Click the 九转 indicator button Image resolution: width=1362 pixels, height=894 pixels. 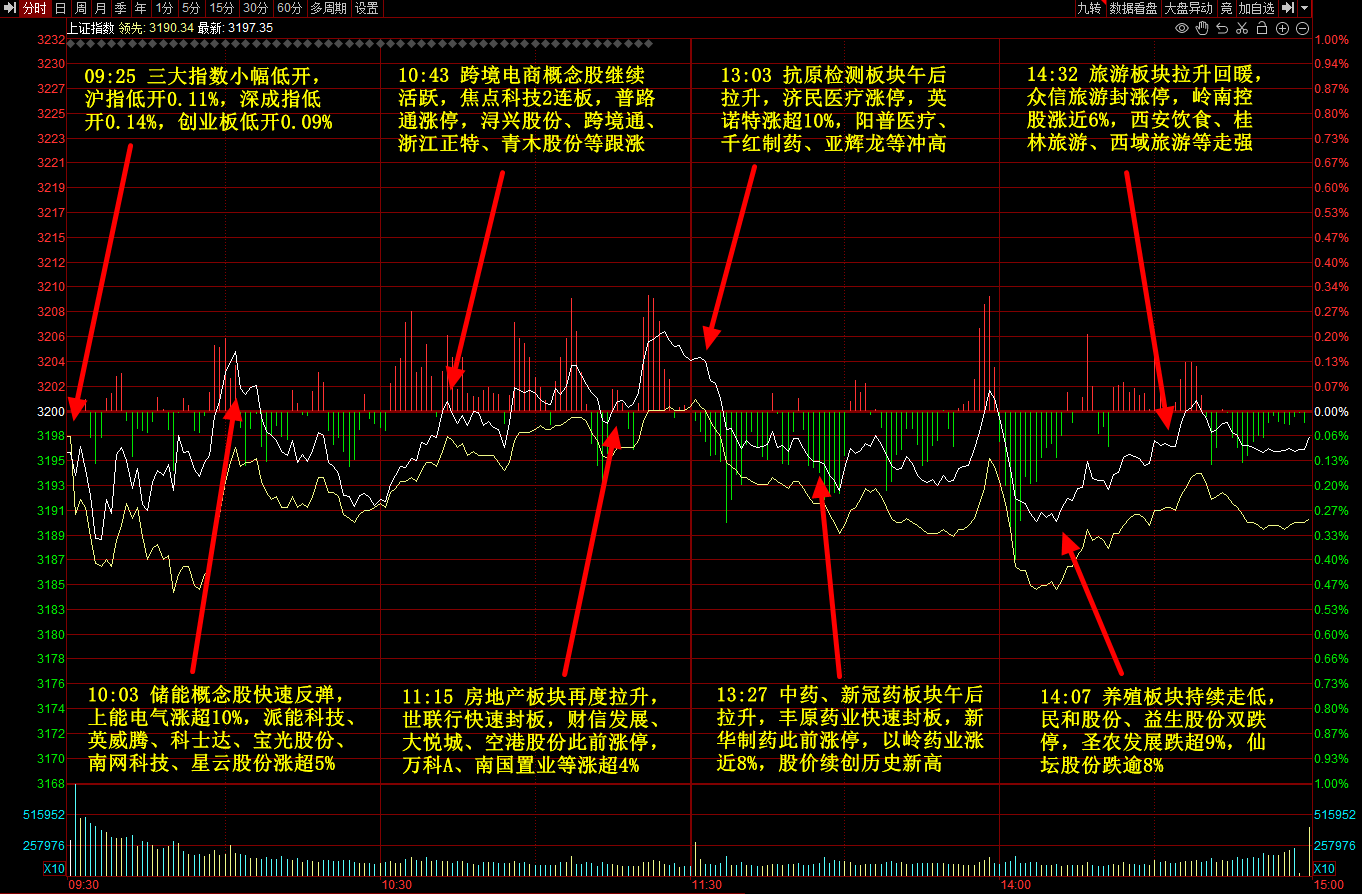pyautogui.click(x=1089, y=8)
